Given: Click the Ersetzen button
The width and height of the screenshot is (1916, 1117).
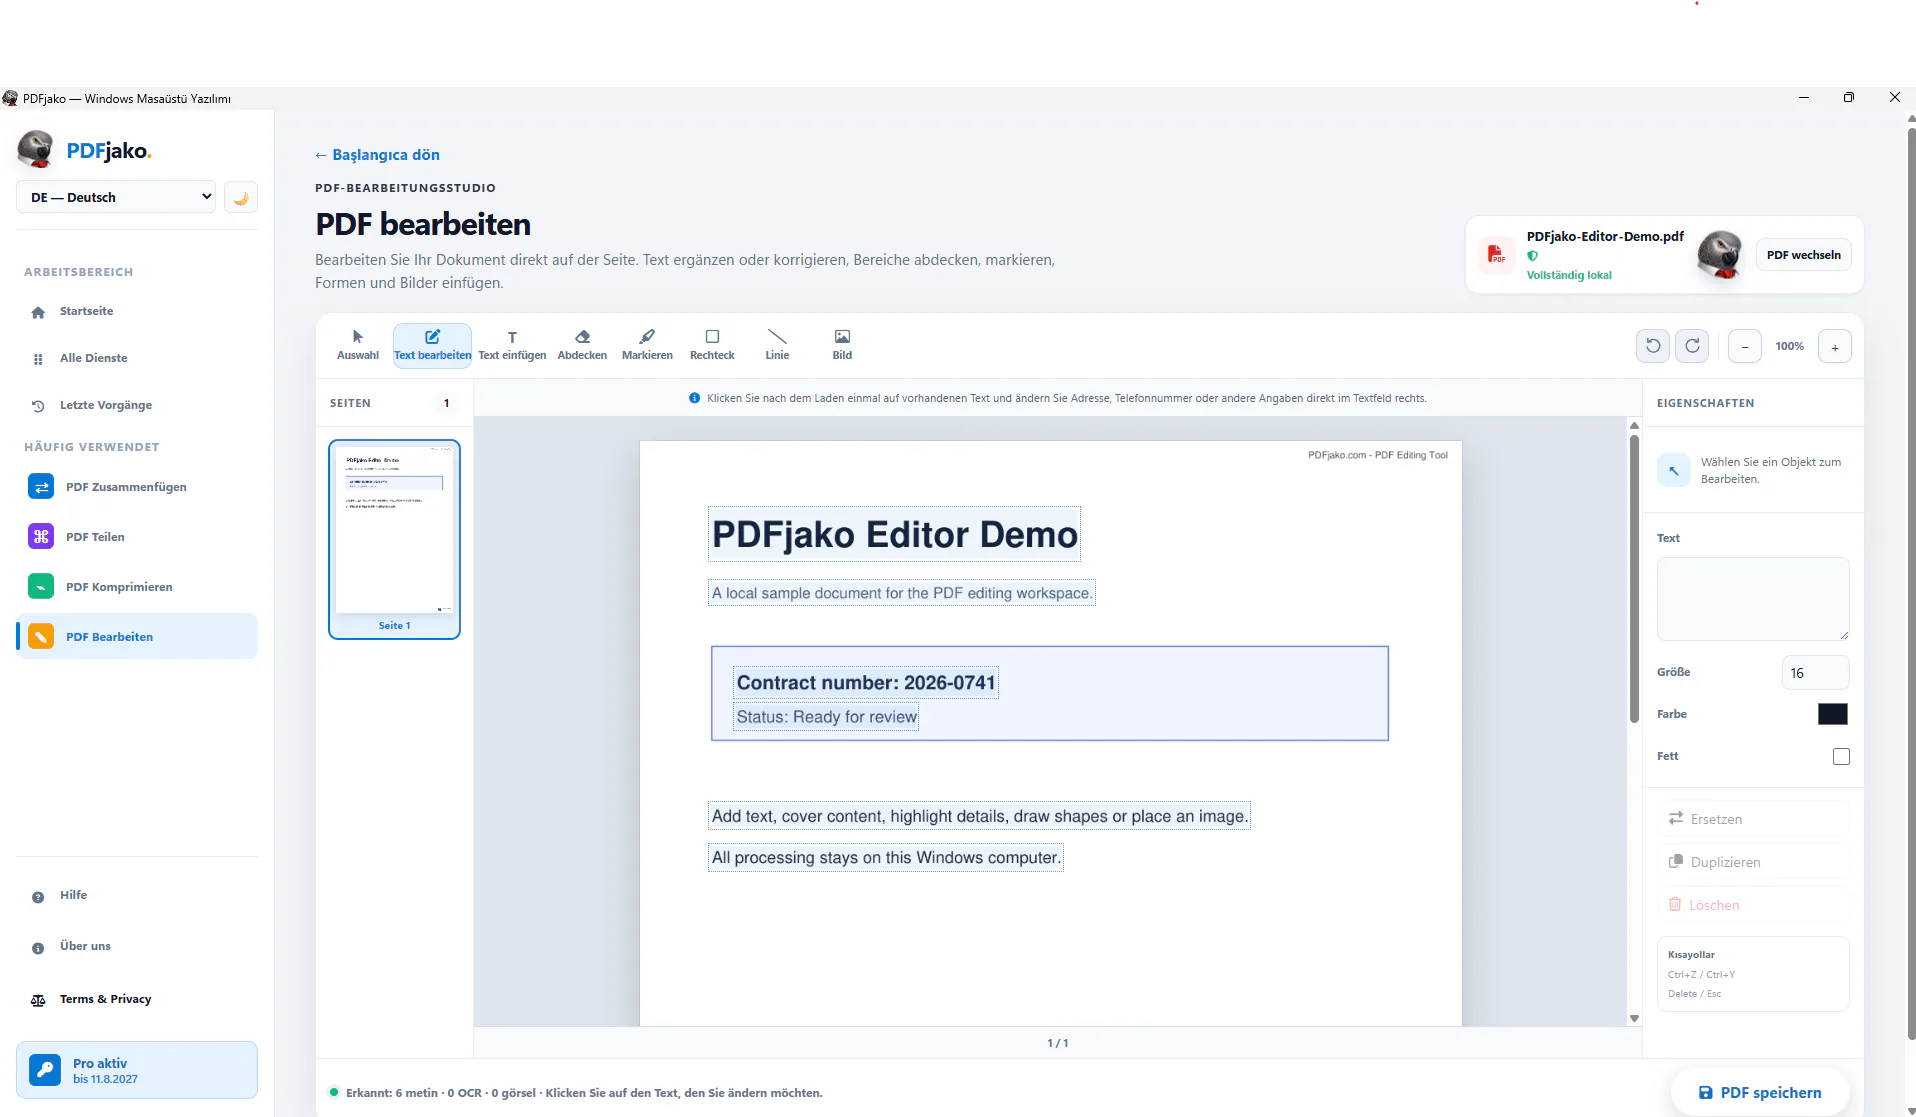Looking at the screenshot, I should click(x=1753, y=819).
